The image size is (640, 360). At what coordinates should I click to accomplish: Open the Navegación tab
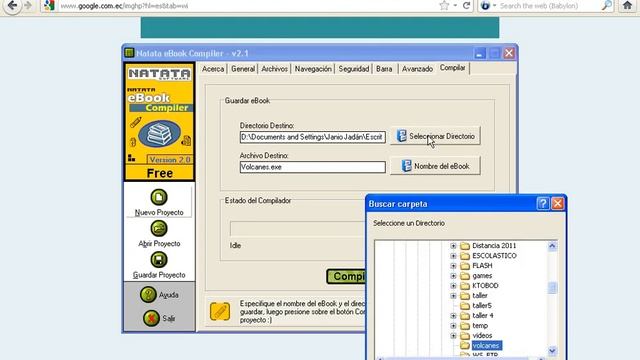pyautogui.click(x=313, y=69)
